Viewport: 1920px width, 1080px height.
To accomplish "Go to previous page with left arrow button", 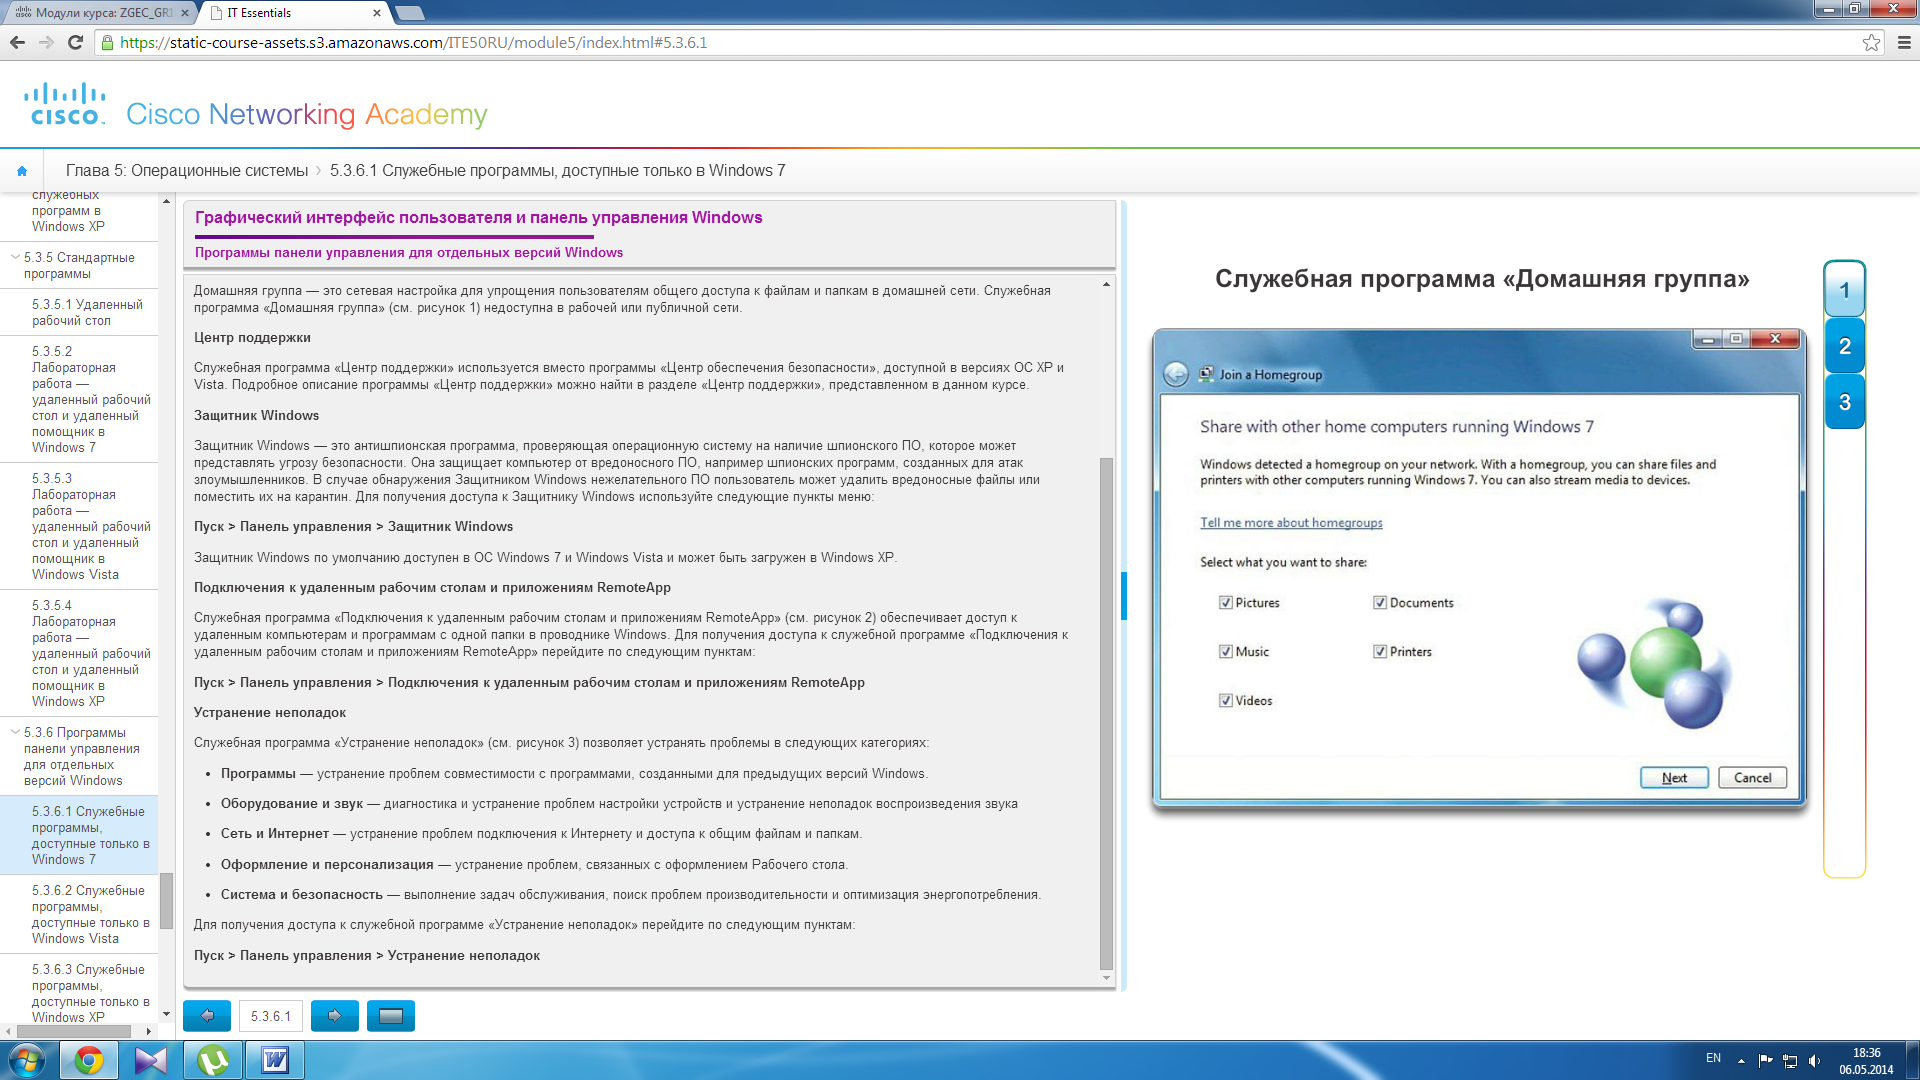I will click(207, 1016).
